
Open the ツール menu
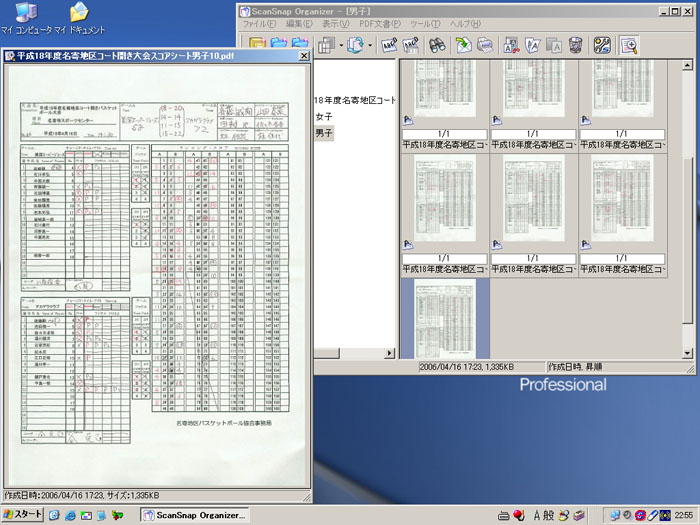coord(425,23)
